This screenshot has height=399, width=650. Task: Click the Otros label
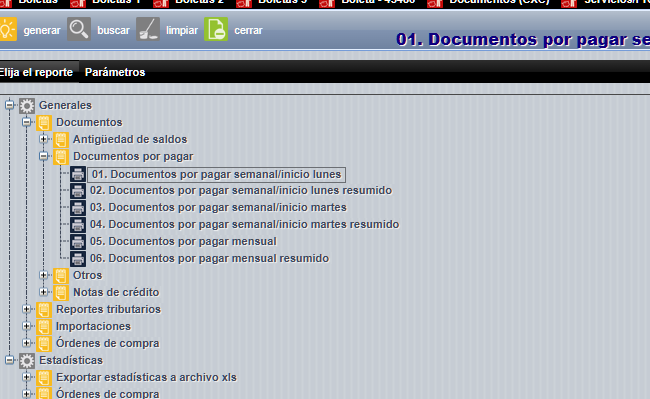[87, 276]
